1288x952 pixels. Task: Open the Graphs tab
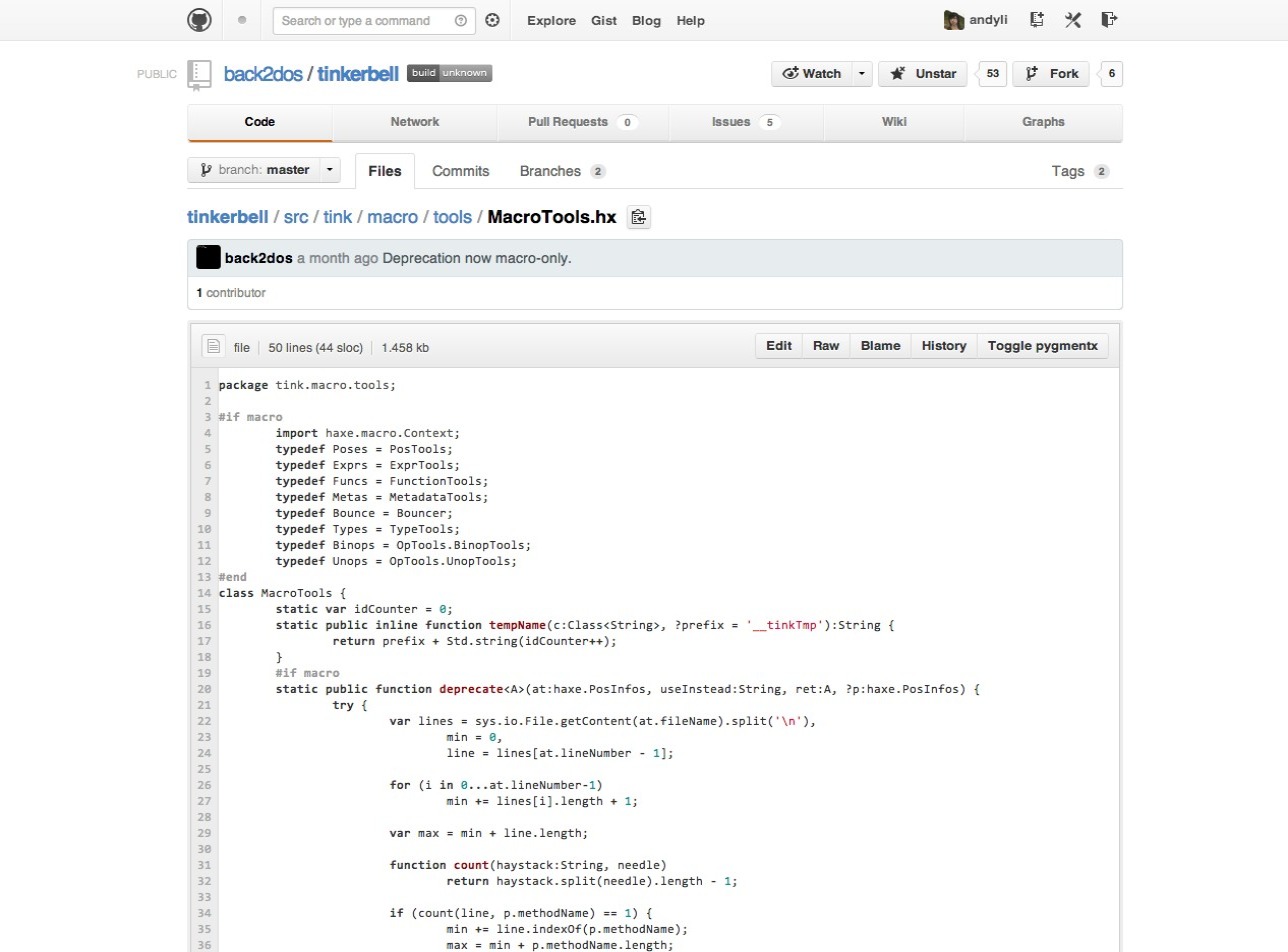(x=1043, y=122)
